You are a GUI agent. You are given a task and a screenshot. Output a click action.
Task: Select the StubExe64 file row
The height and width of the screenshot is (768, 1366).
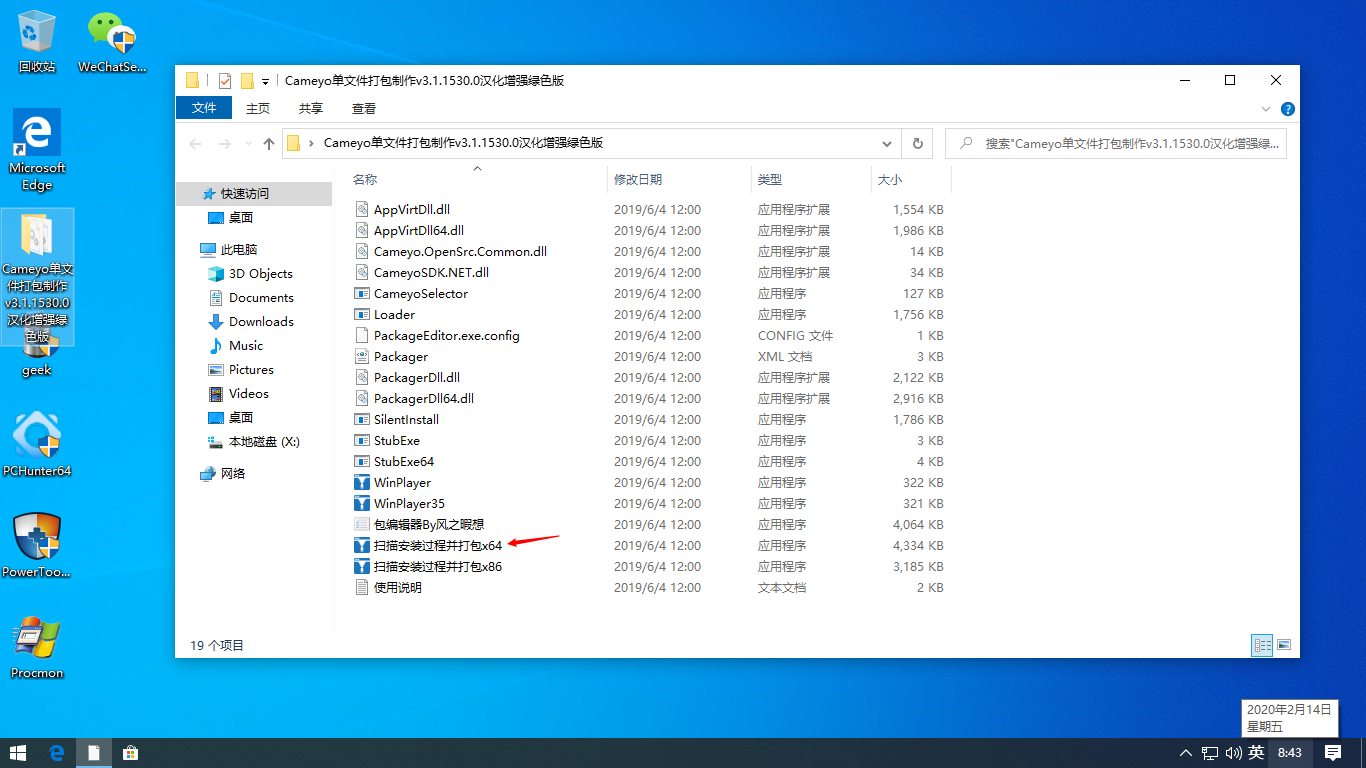(649, 462)
